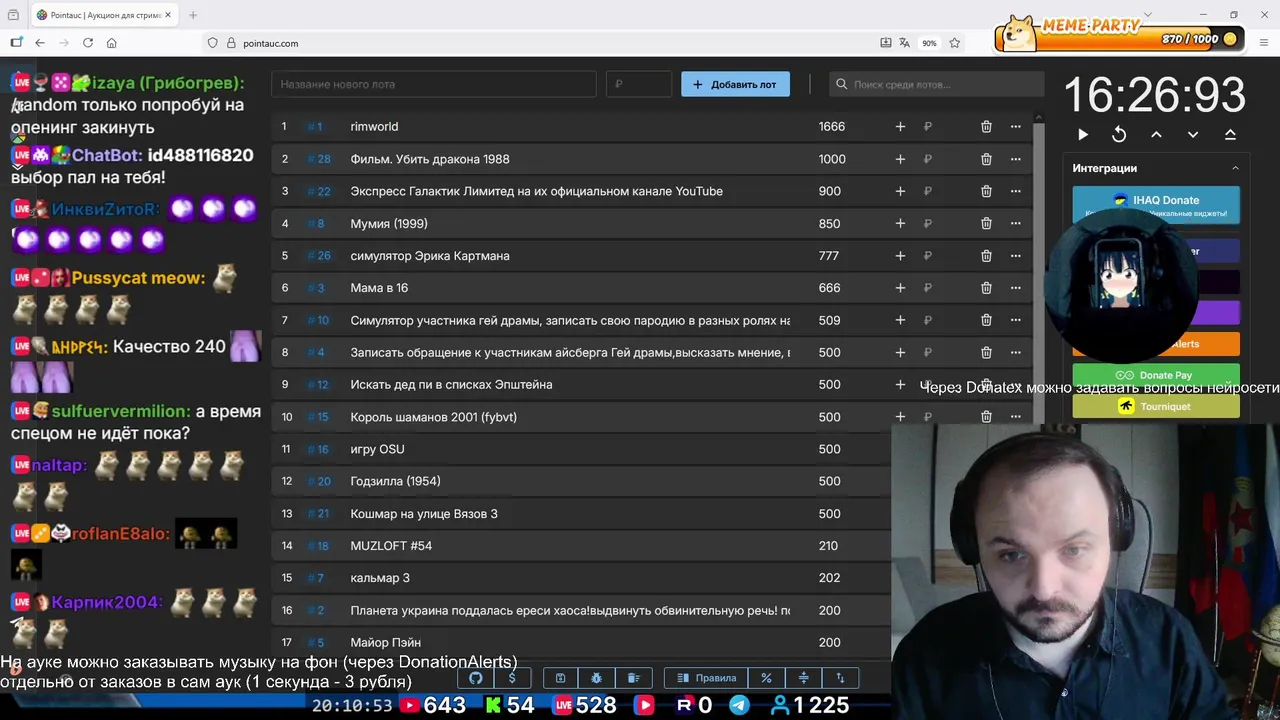The height and width of the screenshot is (720, 1280).
Task: Reload the page in browser
Action: [x=88, y=43]
